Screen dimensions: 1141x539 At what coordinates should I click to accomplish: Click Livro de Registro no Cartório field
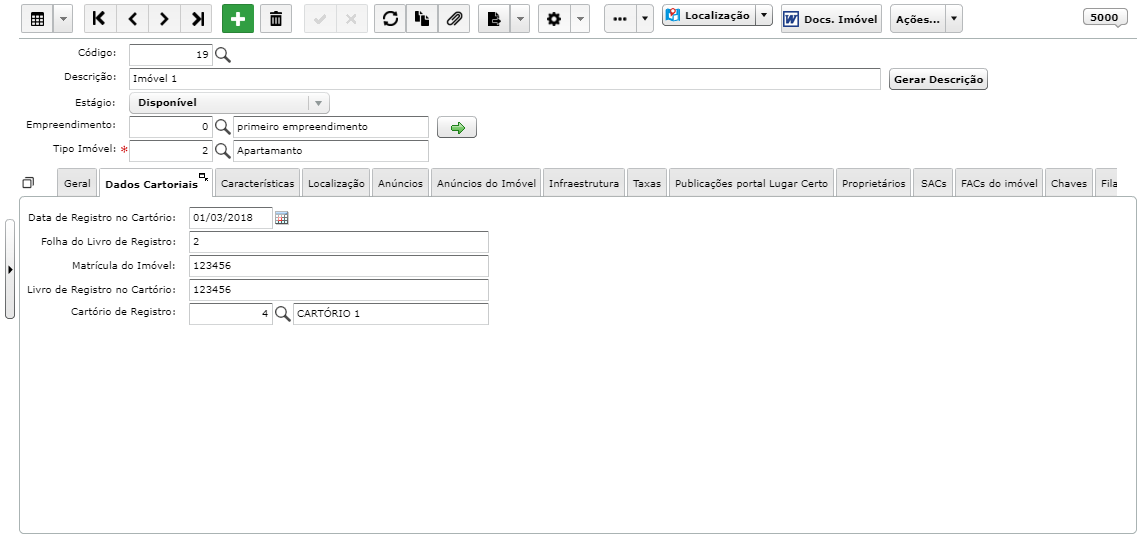[x=338, y=290]
